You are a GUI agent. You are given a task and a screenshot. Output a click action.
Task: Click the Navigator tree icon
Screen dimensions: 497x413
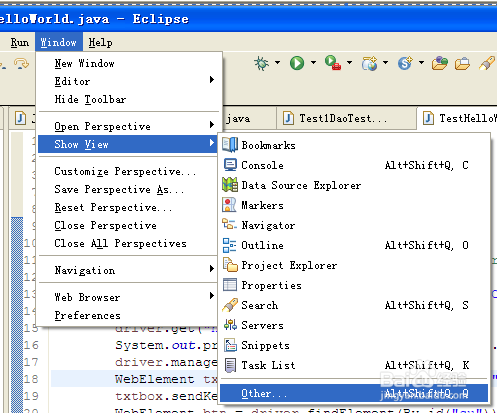[229, 224]
